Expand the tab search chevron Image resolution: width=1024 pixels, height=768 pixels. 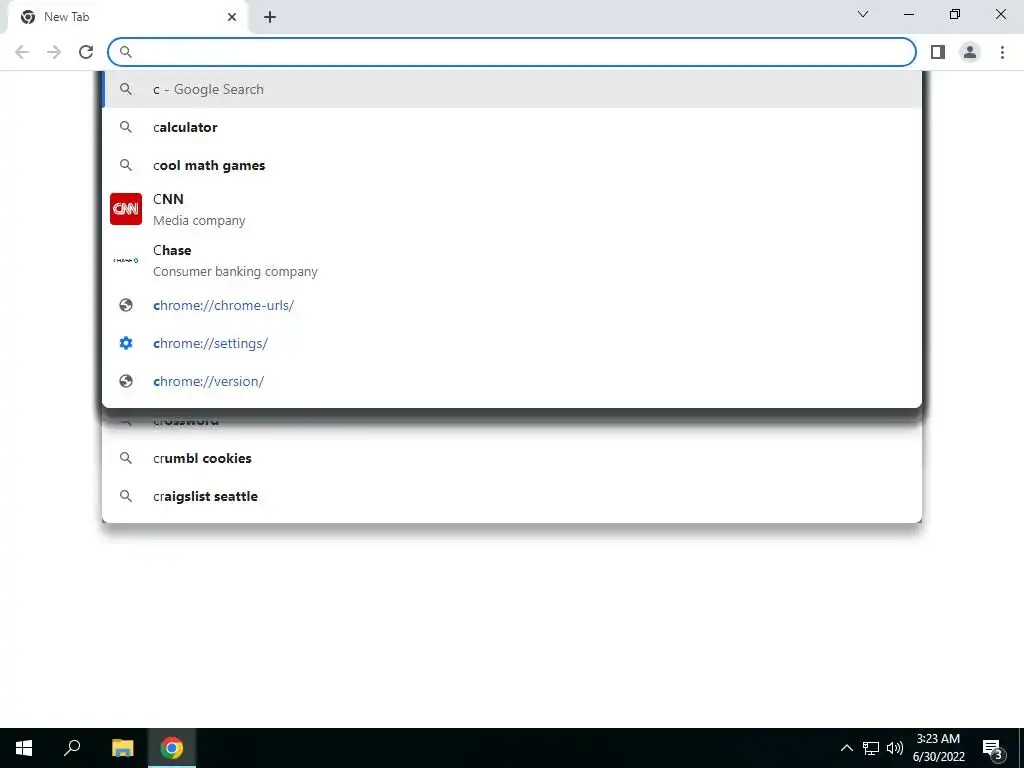(x=863, y=14)
